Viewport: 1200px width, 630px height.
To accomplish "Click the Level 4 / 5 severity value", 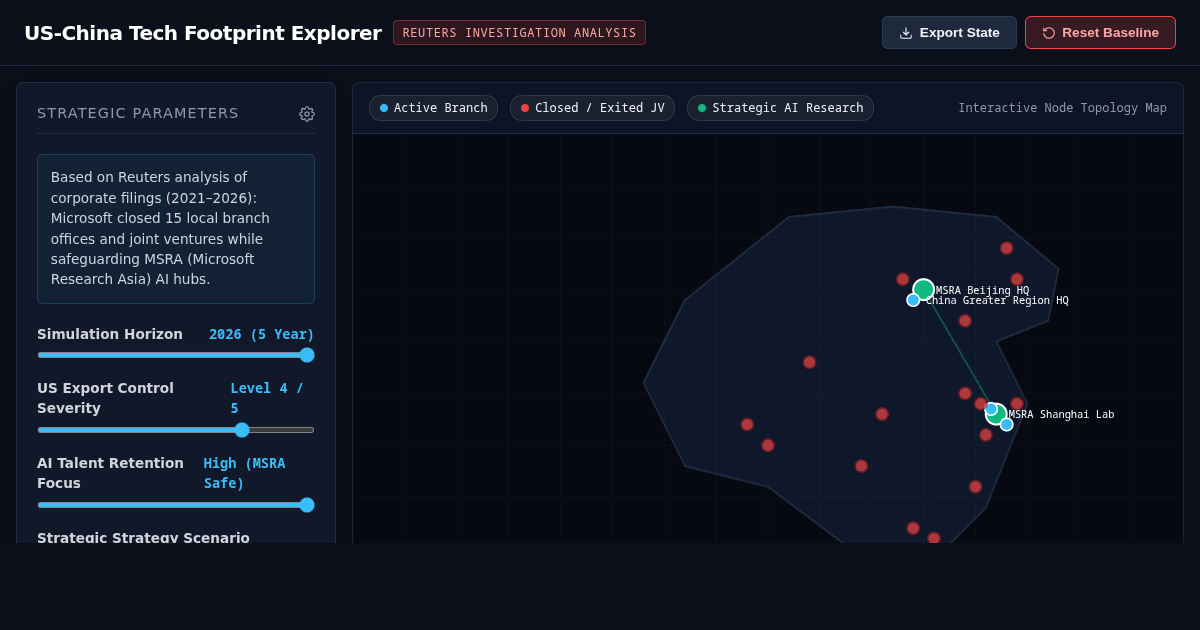I will 267,398.
